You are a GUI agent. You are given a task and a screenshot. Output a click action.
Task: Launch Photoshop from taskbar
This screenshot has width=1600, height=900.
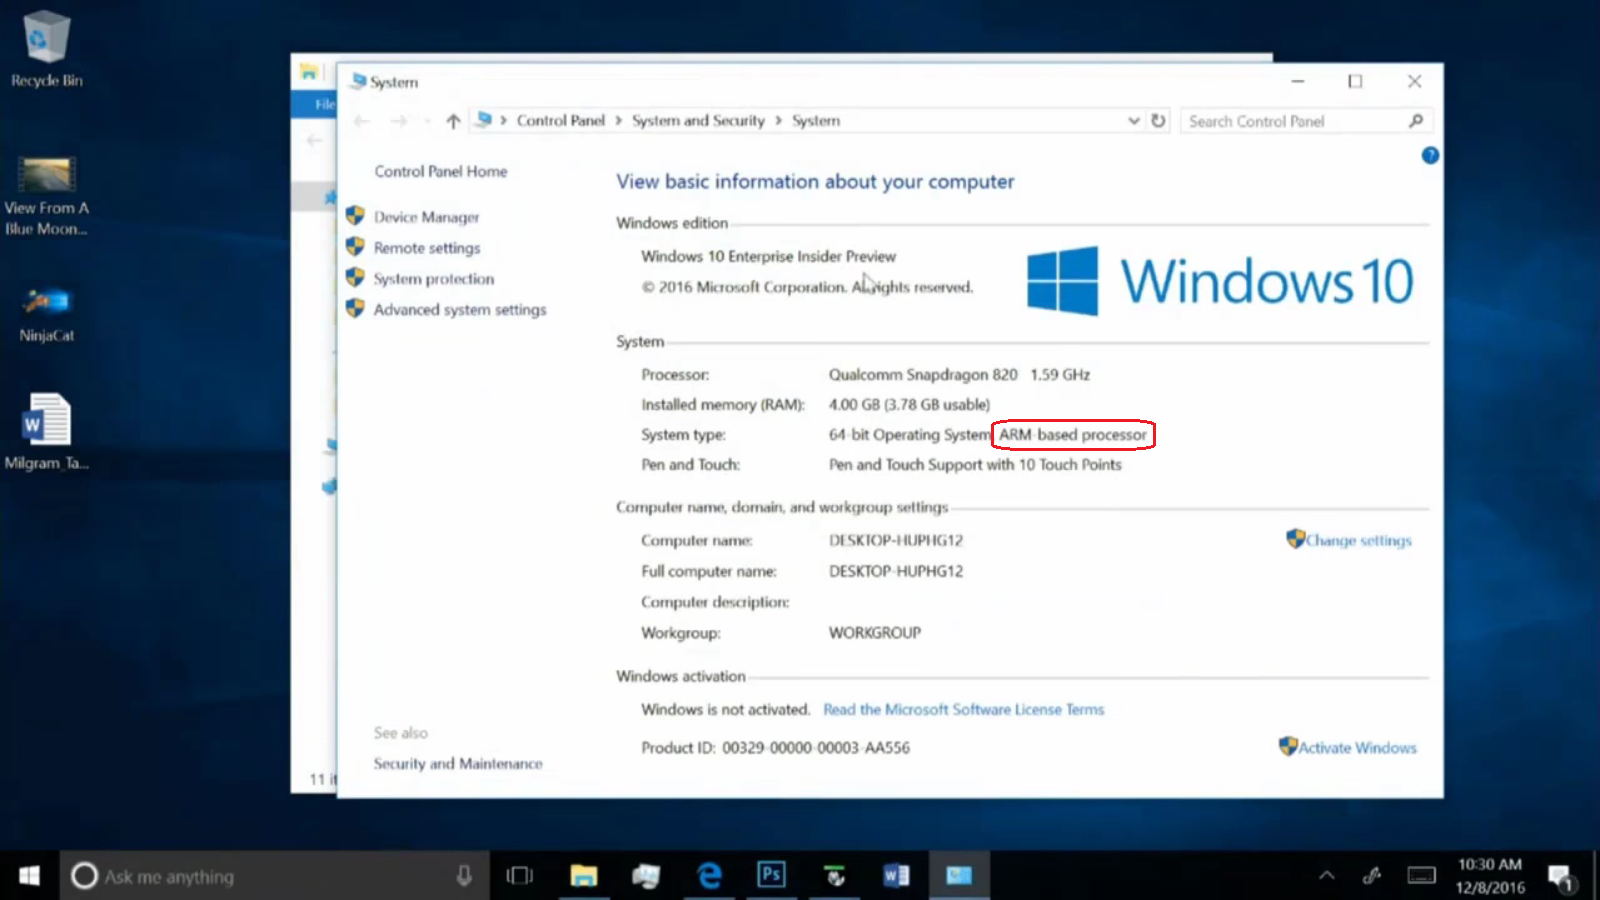[771, 875]
